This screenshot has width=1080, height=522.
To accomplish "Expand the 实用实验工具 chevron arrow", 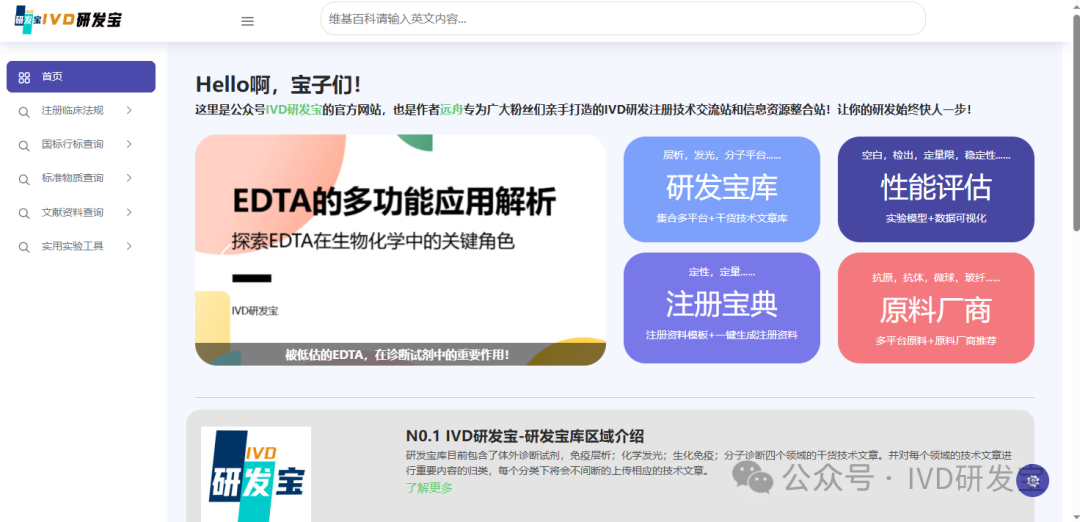I will [x=129, y=247].
